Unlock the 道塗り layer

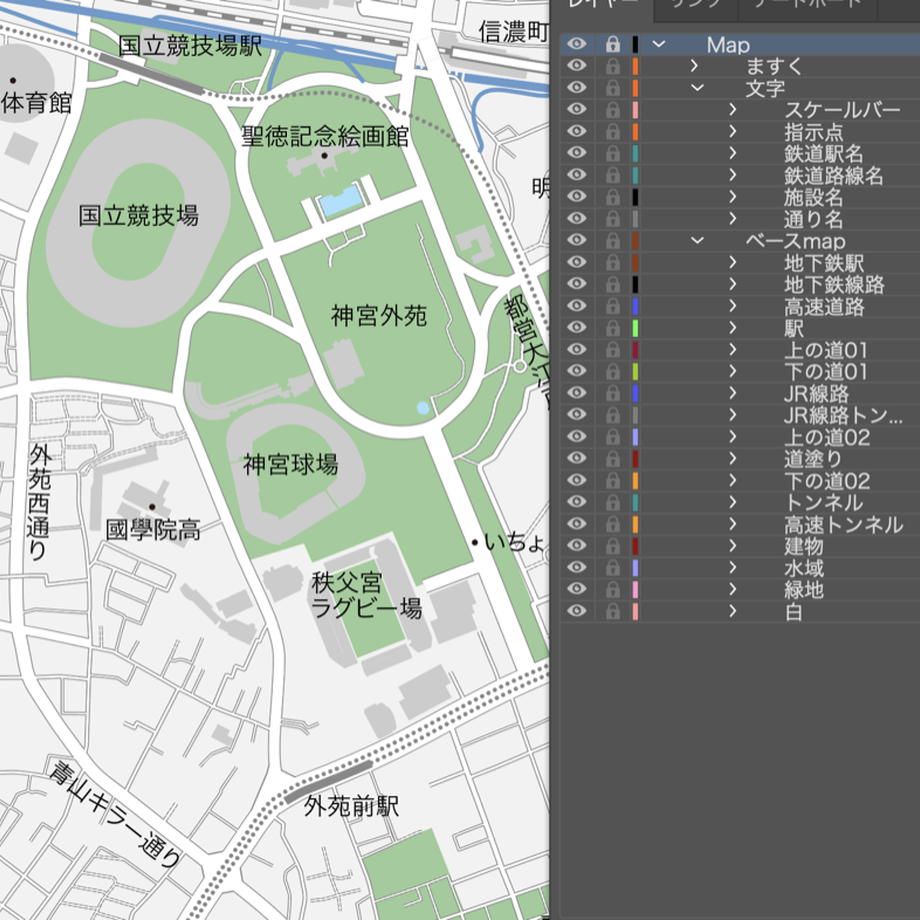point(613,458)
